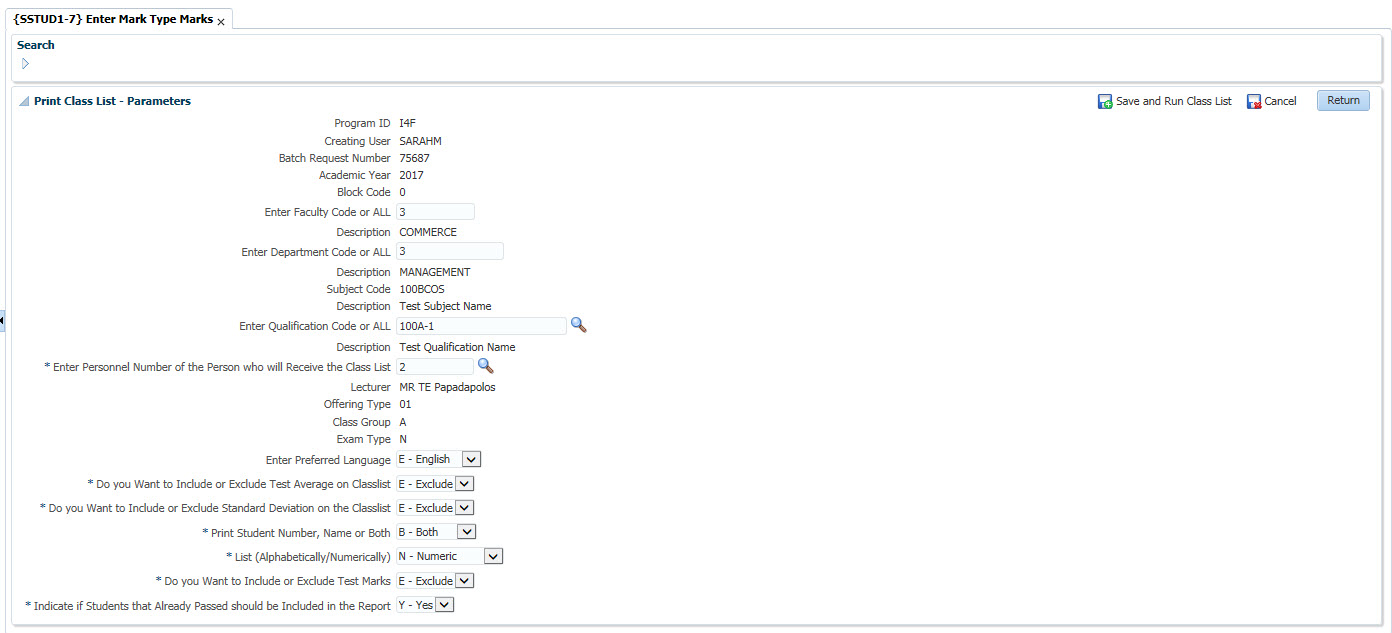
Task: Click the red Cancel icon
Action: pyautogui.click(x=1254, y=100)
